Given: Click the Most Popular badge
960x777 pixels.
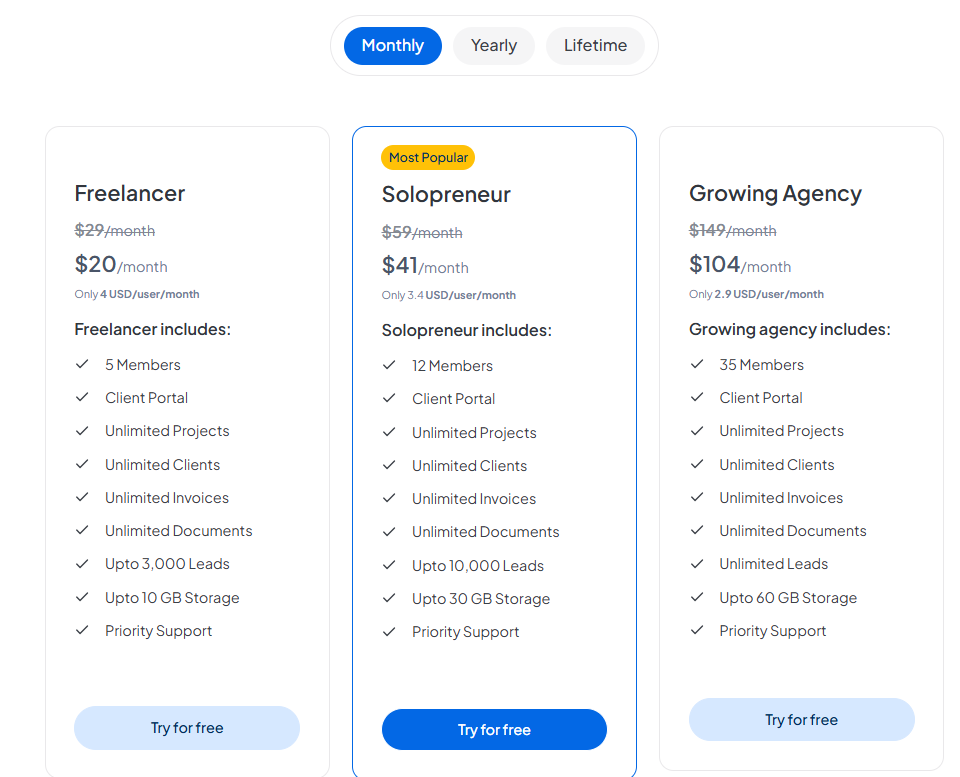Looking at the screenshot, I should pyautogui.click(x=428, y=158).
